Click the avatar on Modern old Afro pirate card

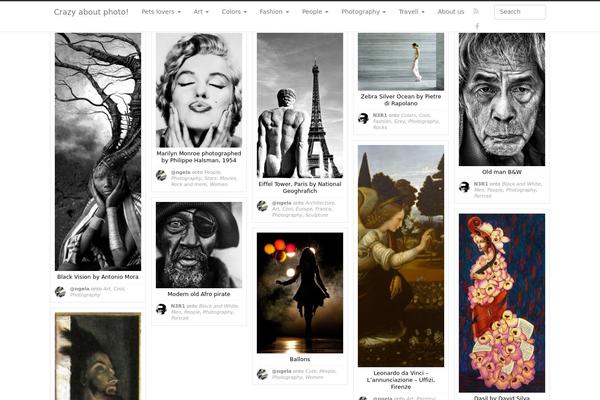coord(161,309)
